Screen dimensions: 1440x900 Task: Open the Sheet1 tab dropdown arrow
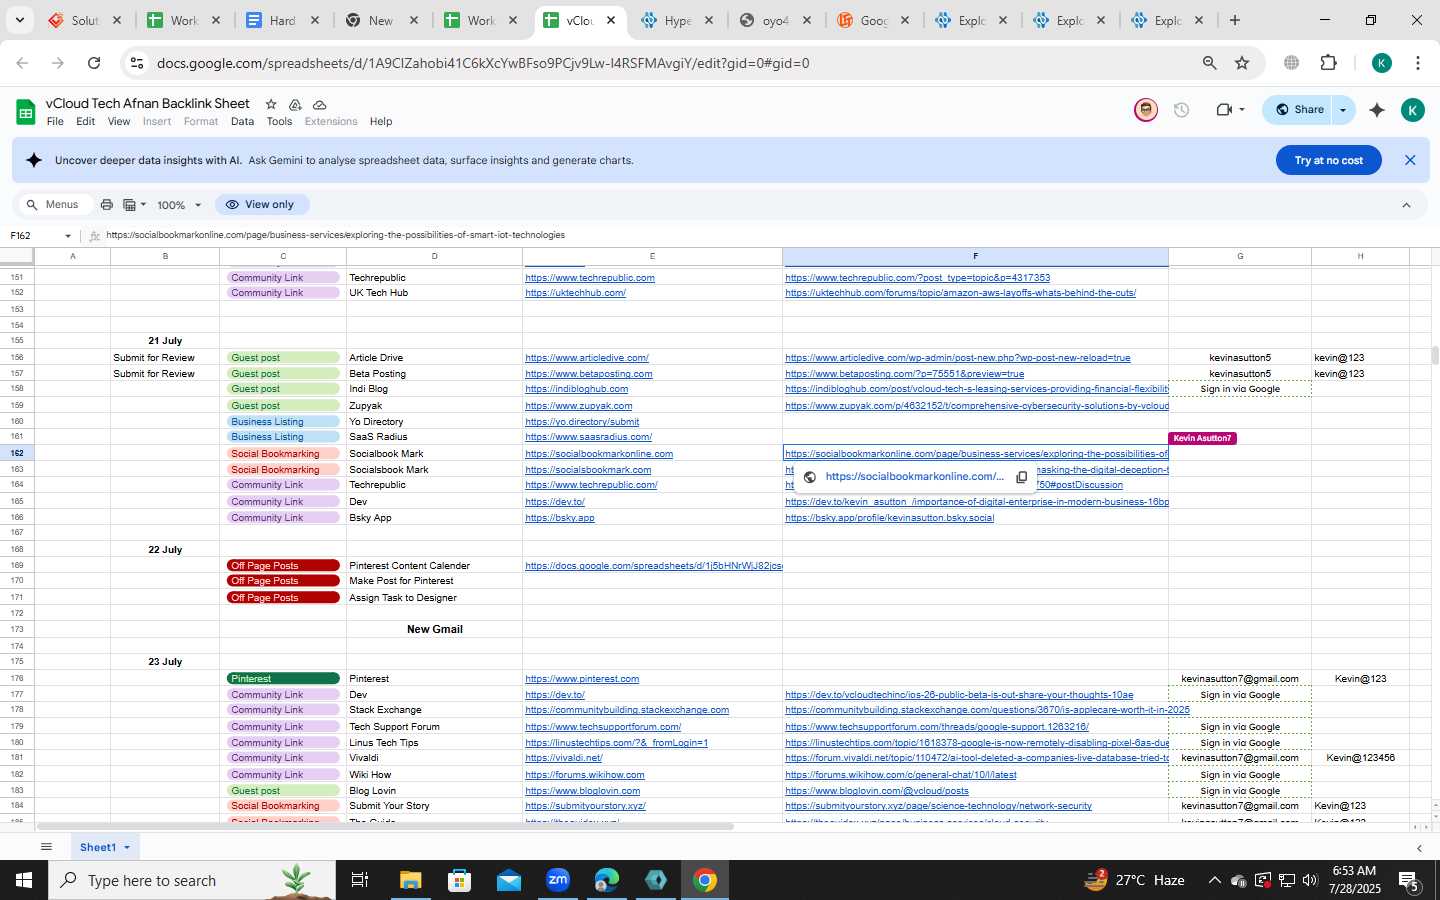pos(127,847)
